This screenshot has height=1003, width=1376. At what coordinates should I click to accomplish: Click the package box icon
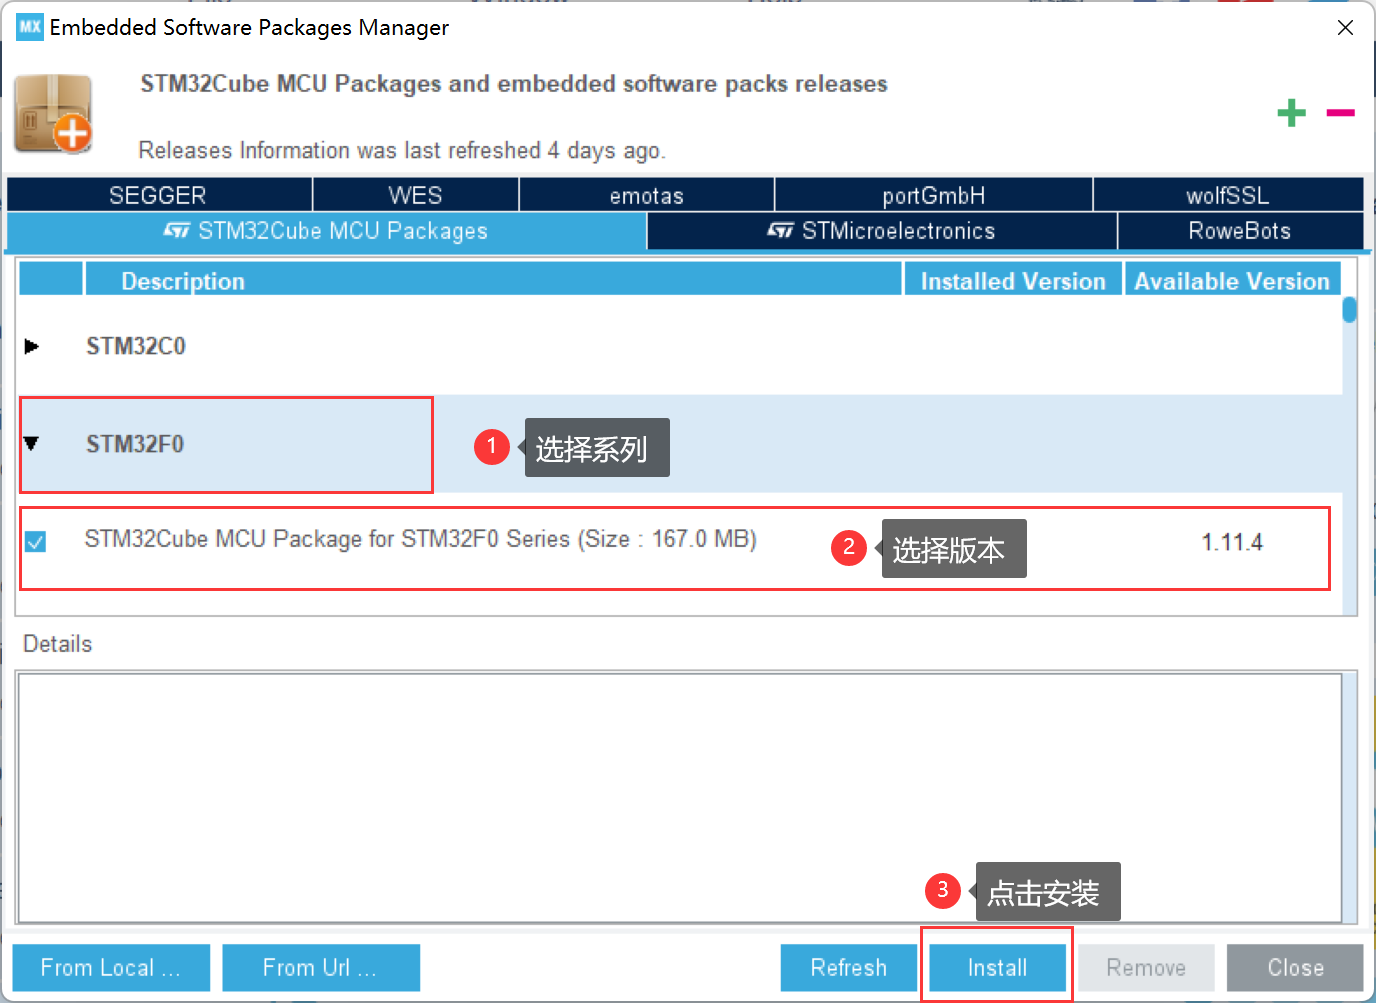(x=54, y=114)
